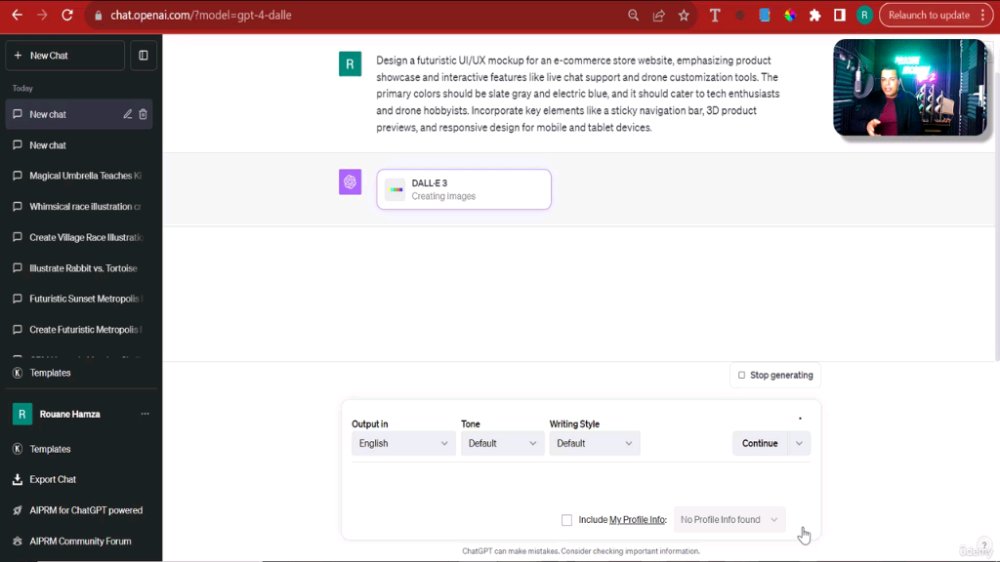Start a New Chat from sidebar button

[65, 55]
